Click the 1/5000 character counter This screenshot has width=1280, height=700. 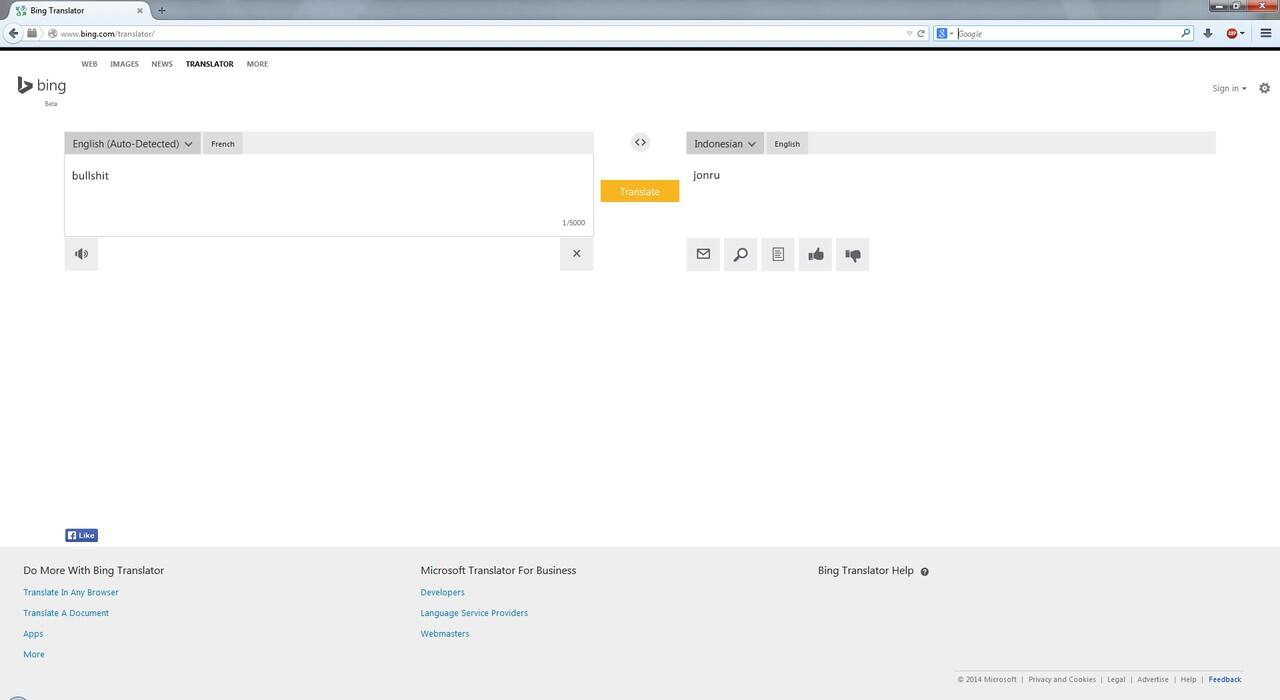(573, 223)
